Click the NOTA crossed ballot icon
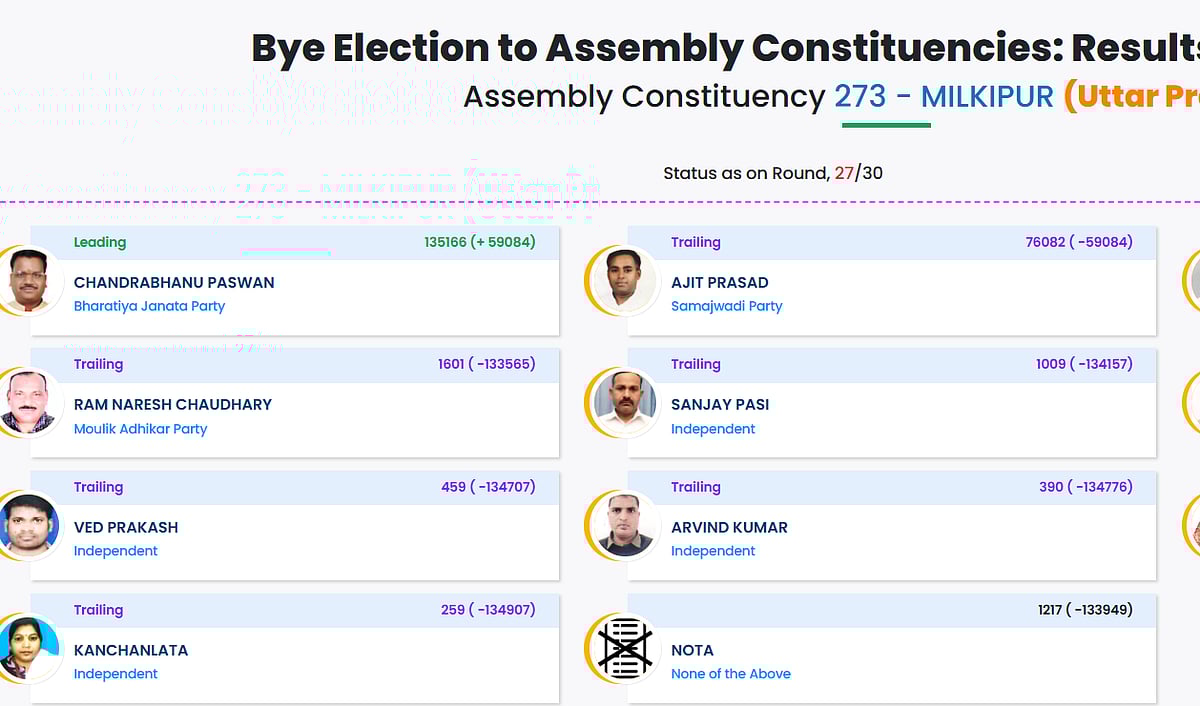 pos(624,648)
